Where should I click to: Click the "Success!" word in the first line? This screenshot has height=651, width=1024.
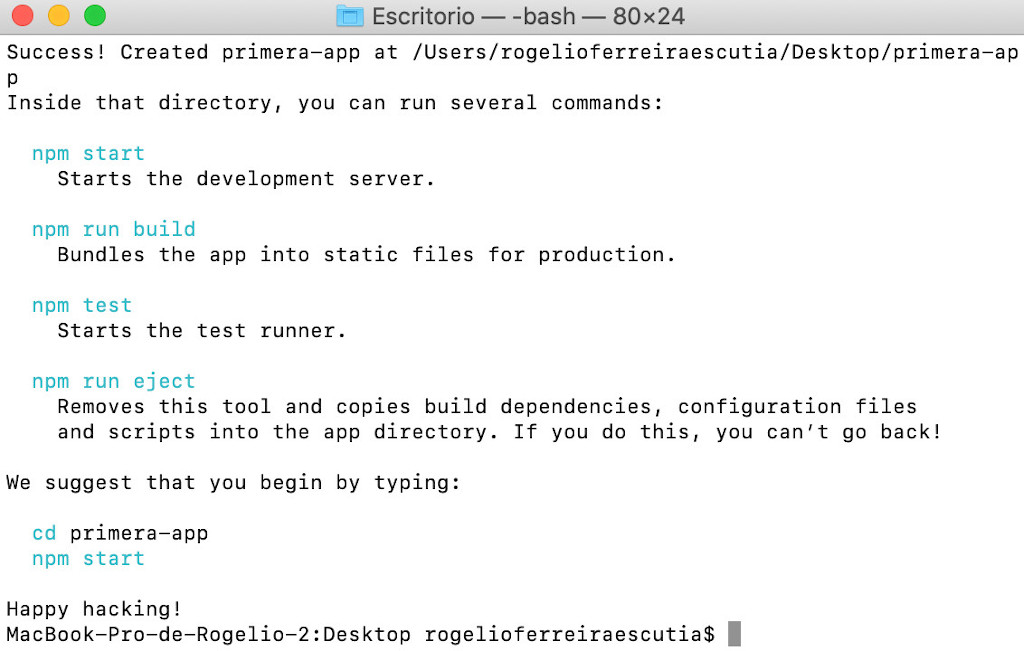coord(57,52)
